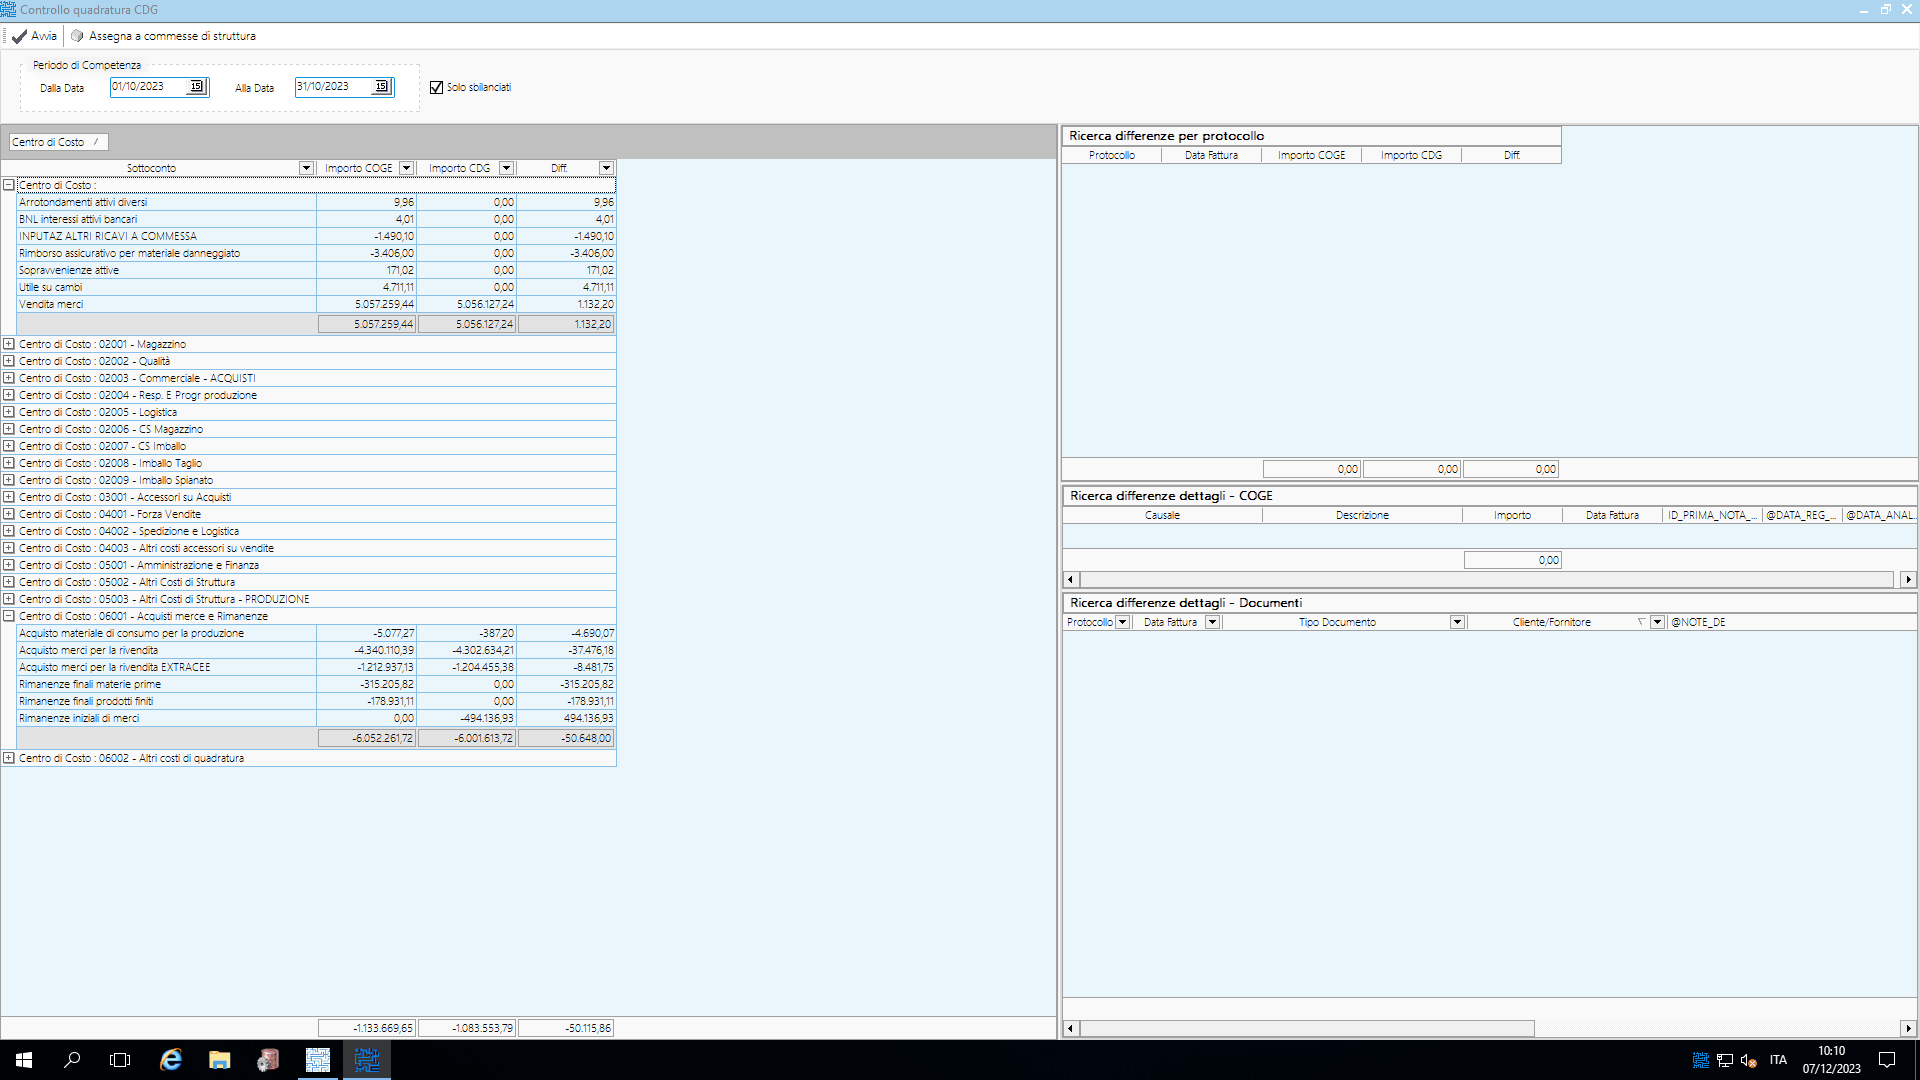Click the Dalla Data input field
This screenshot has height=1080, width=1920.
[149, 87]
